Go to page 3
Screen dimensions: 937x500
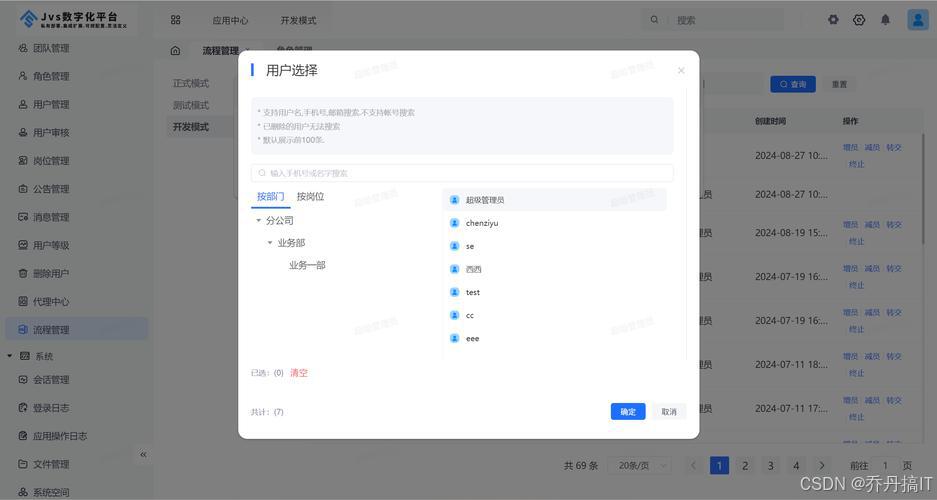click(x=770, y=465)
